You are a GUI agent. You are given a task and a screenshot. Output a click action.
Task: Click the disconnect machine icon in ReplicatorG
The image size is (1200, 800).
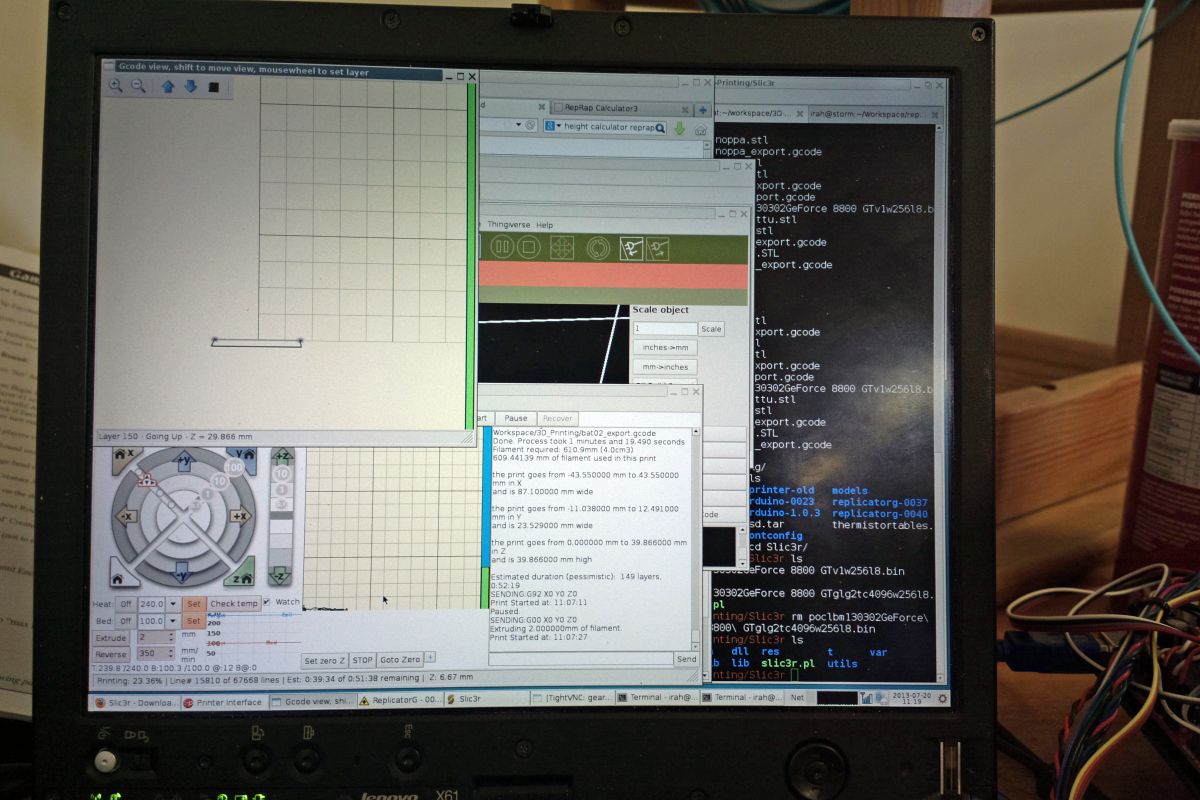tap(656, 247)
